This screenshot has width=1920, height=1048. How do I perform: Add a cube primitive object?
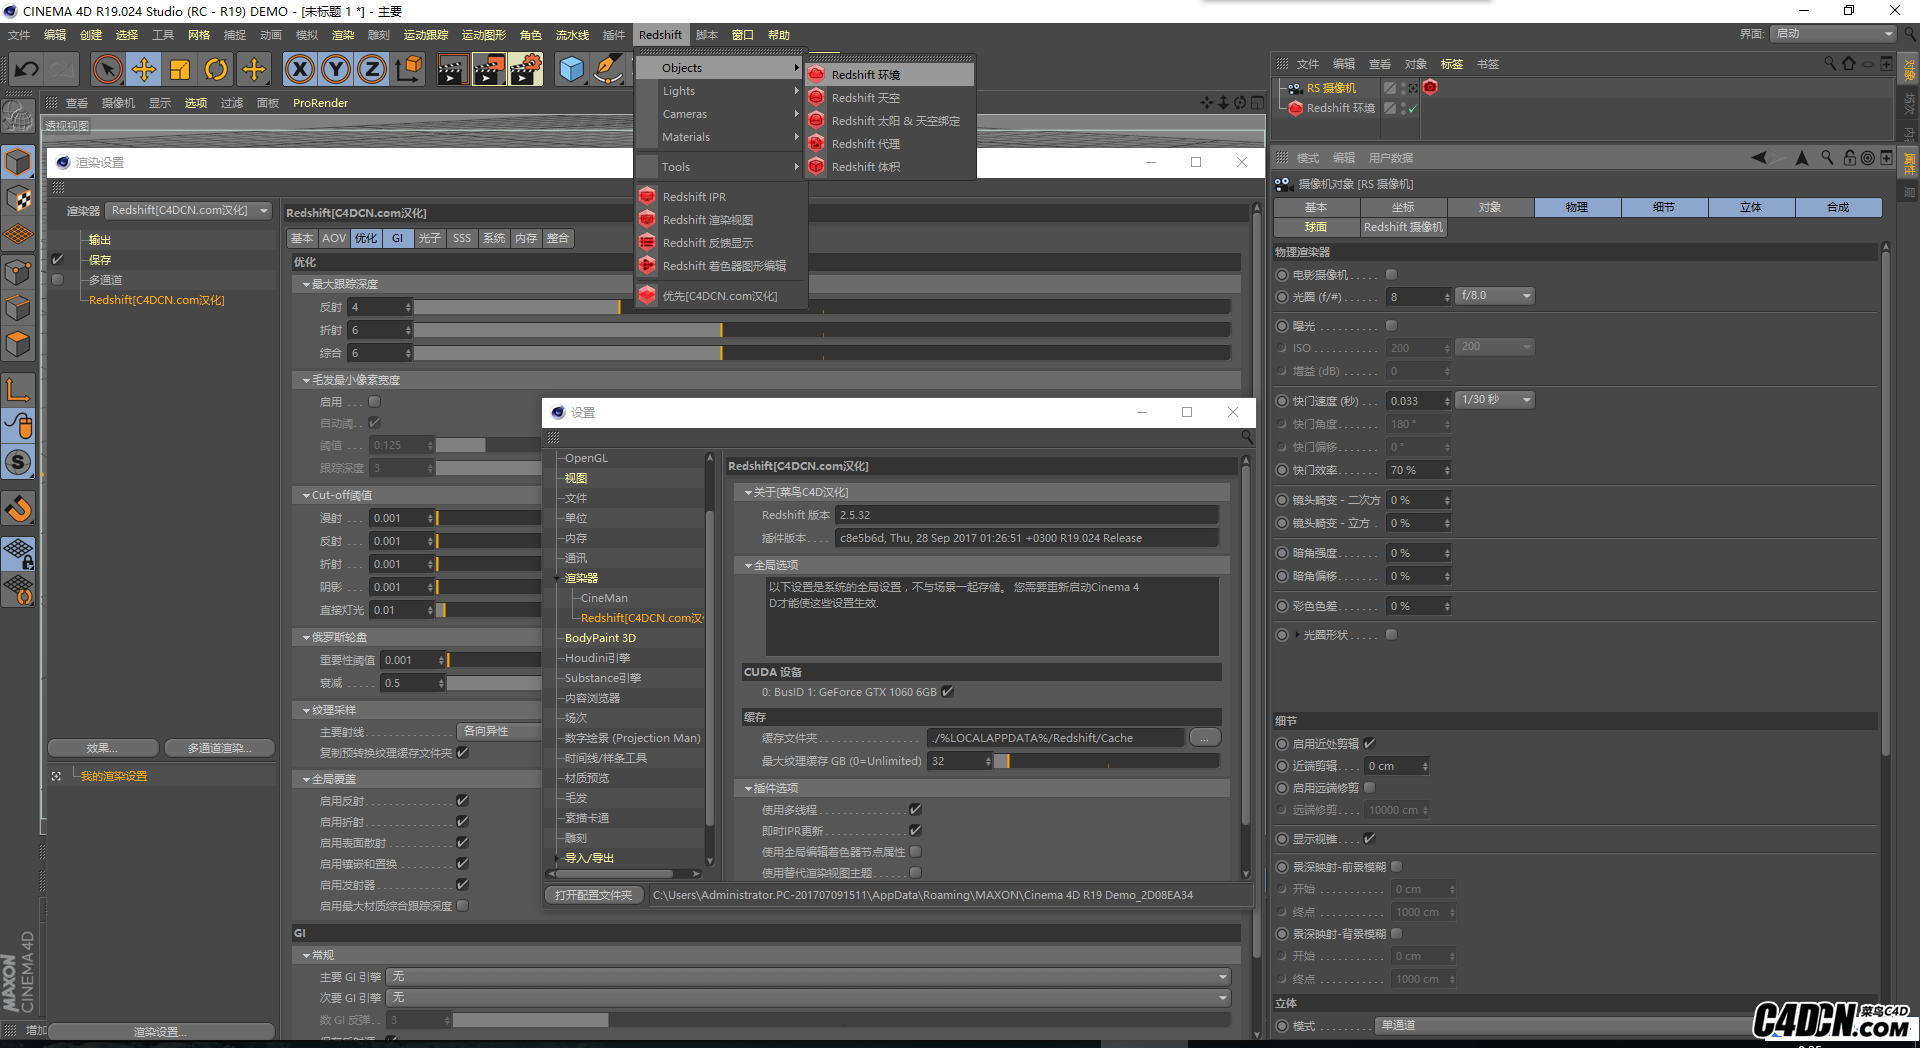pyautogui.click(x=571, y=69)
